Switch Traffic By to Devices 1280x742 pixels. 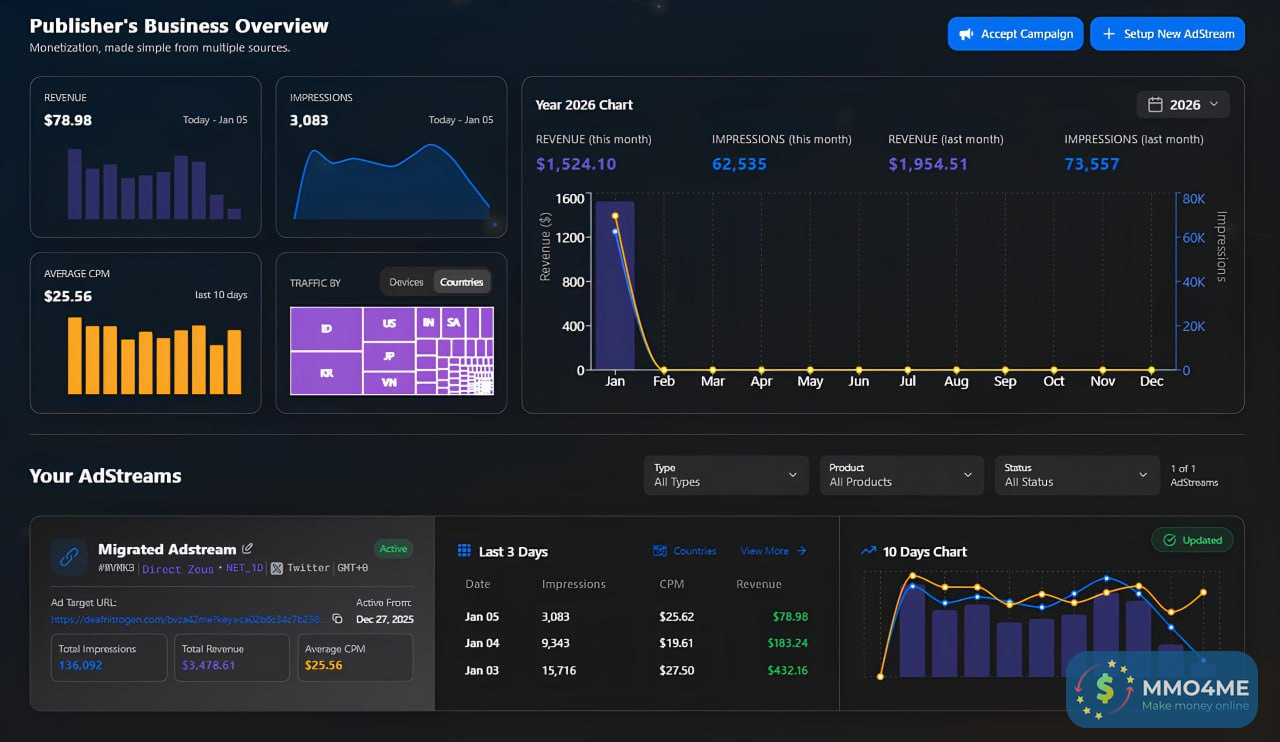click(x=406, y=282)
